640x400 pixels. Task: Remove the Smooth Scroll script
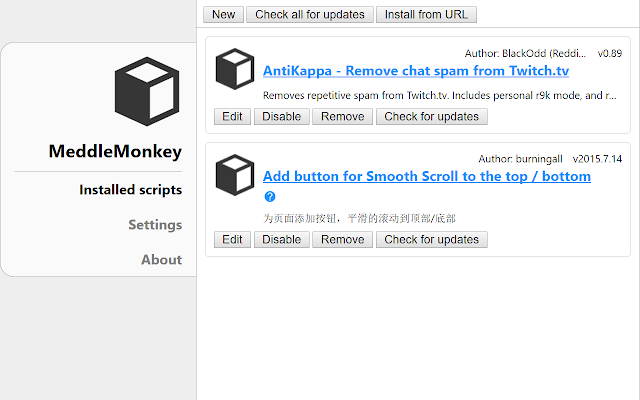coord(342,239)
